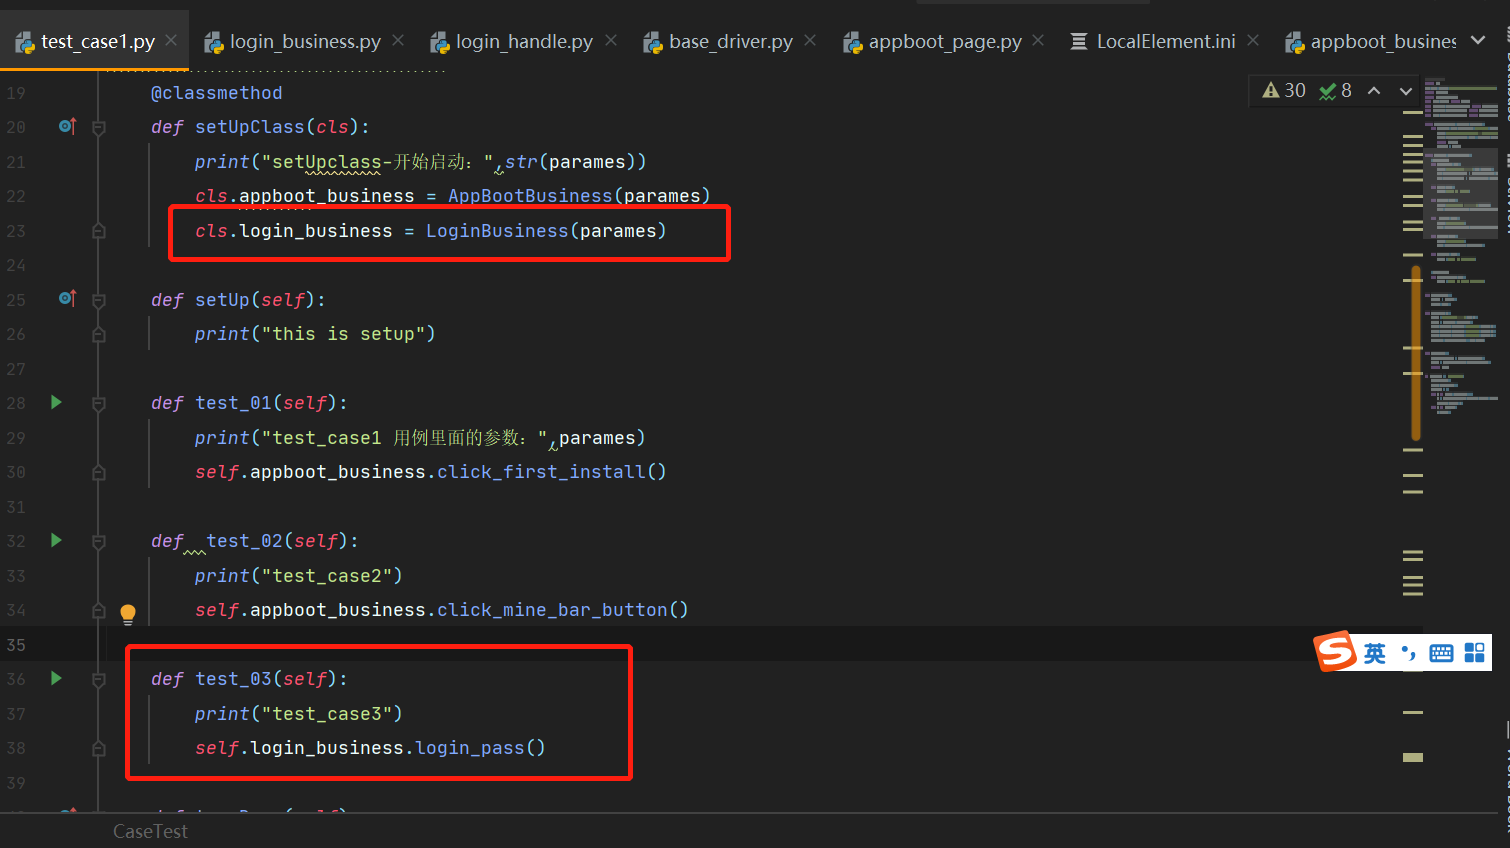1510x848 pixels.
Task: Click fold end marker on line 38
Action: (99, 748)
